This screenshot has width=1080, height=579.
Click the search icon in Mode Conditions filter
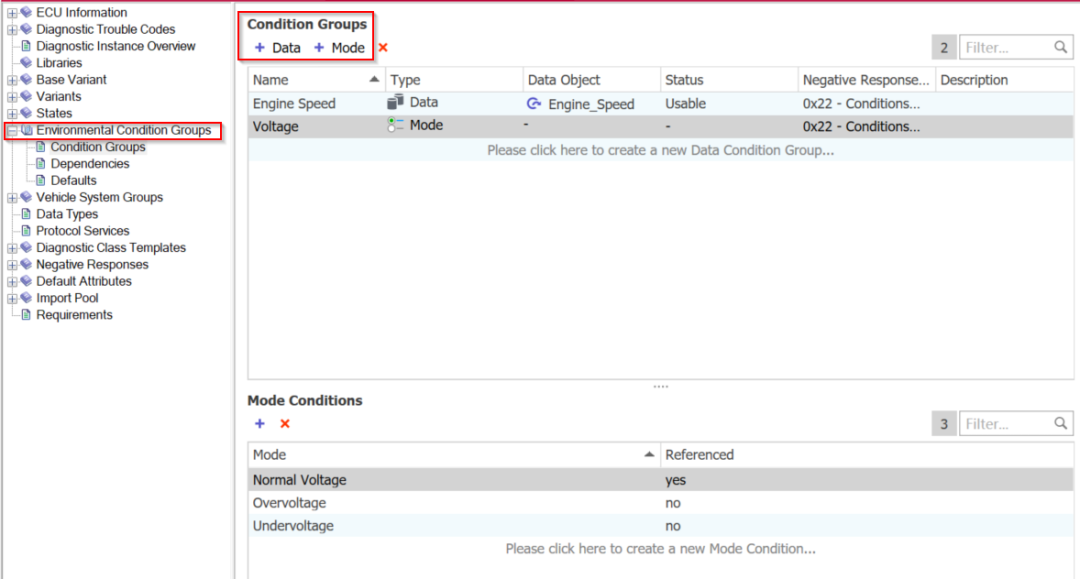point(1061,423)
